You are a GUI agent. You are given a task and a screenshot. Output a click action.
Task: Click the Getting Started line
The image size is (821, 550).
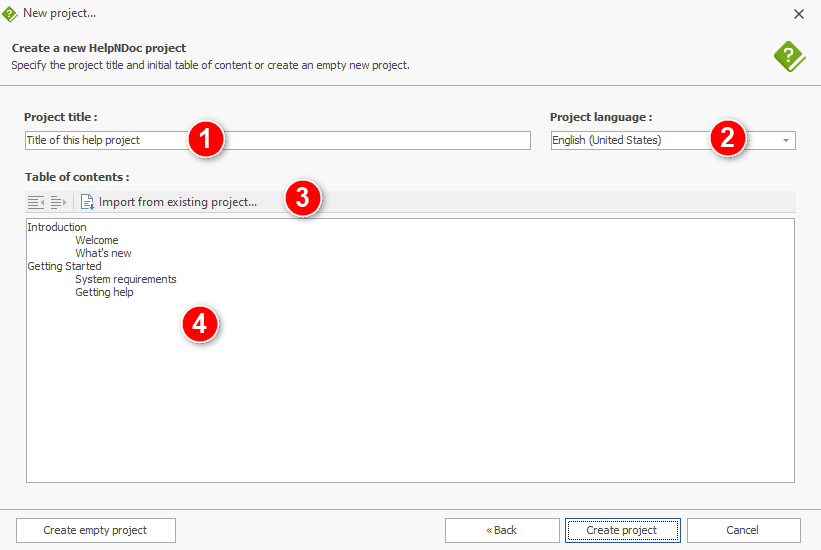64,266
